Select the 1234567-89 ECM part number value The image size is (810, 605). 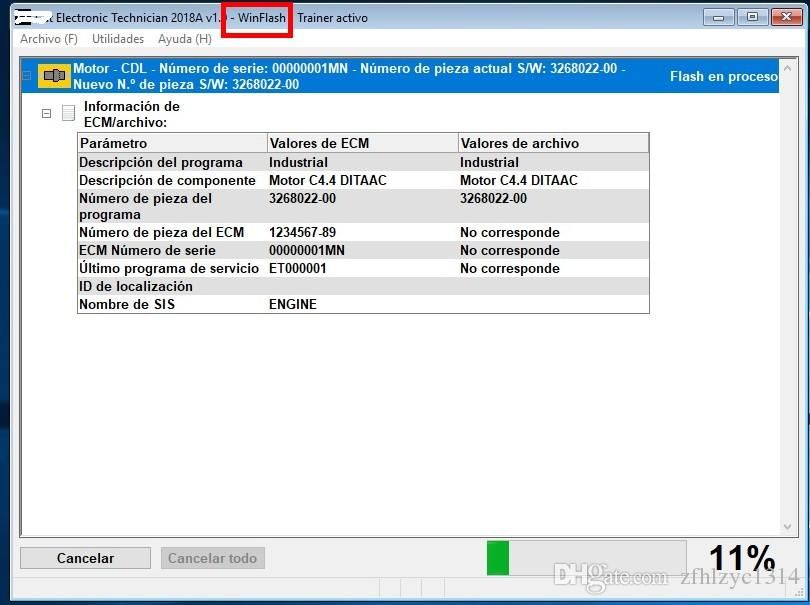pyautogui.click(x=302, y=232)
